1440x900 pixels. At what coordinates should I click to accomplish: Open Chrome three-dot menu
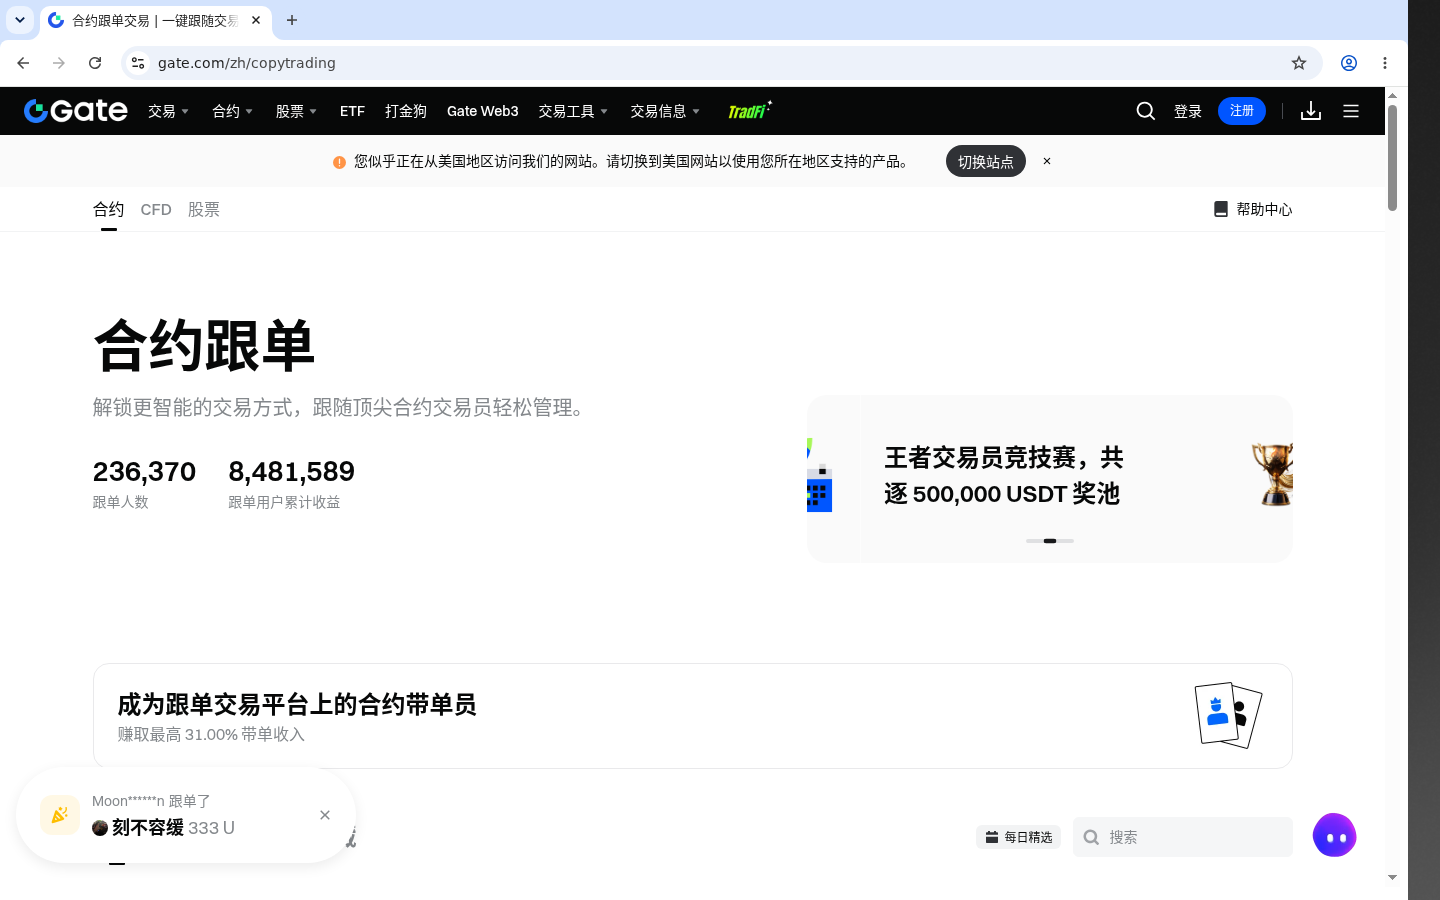pyautogui.click(x=1385, y=63)
